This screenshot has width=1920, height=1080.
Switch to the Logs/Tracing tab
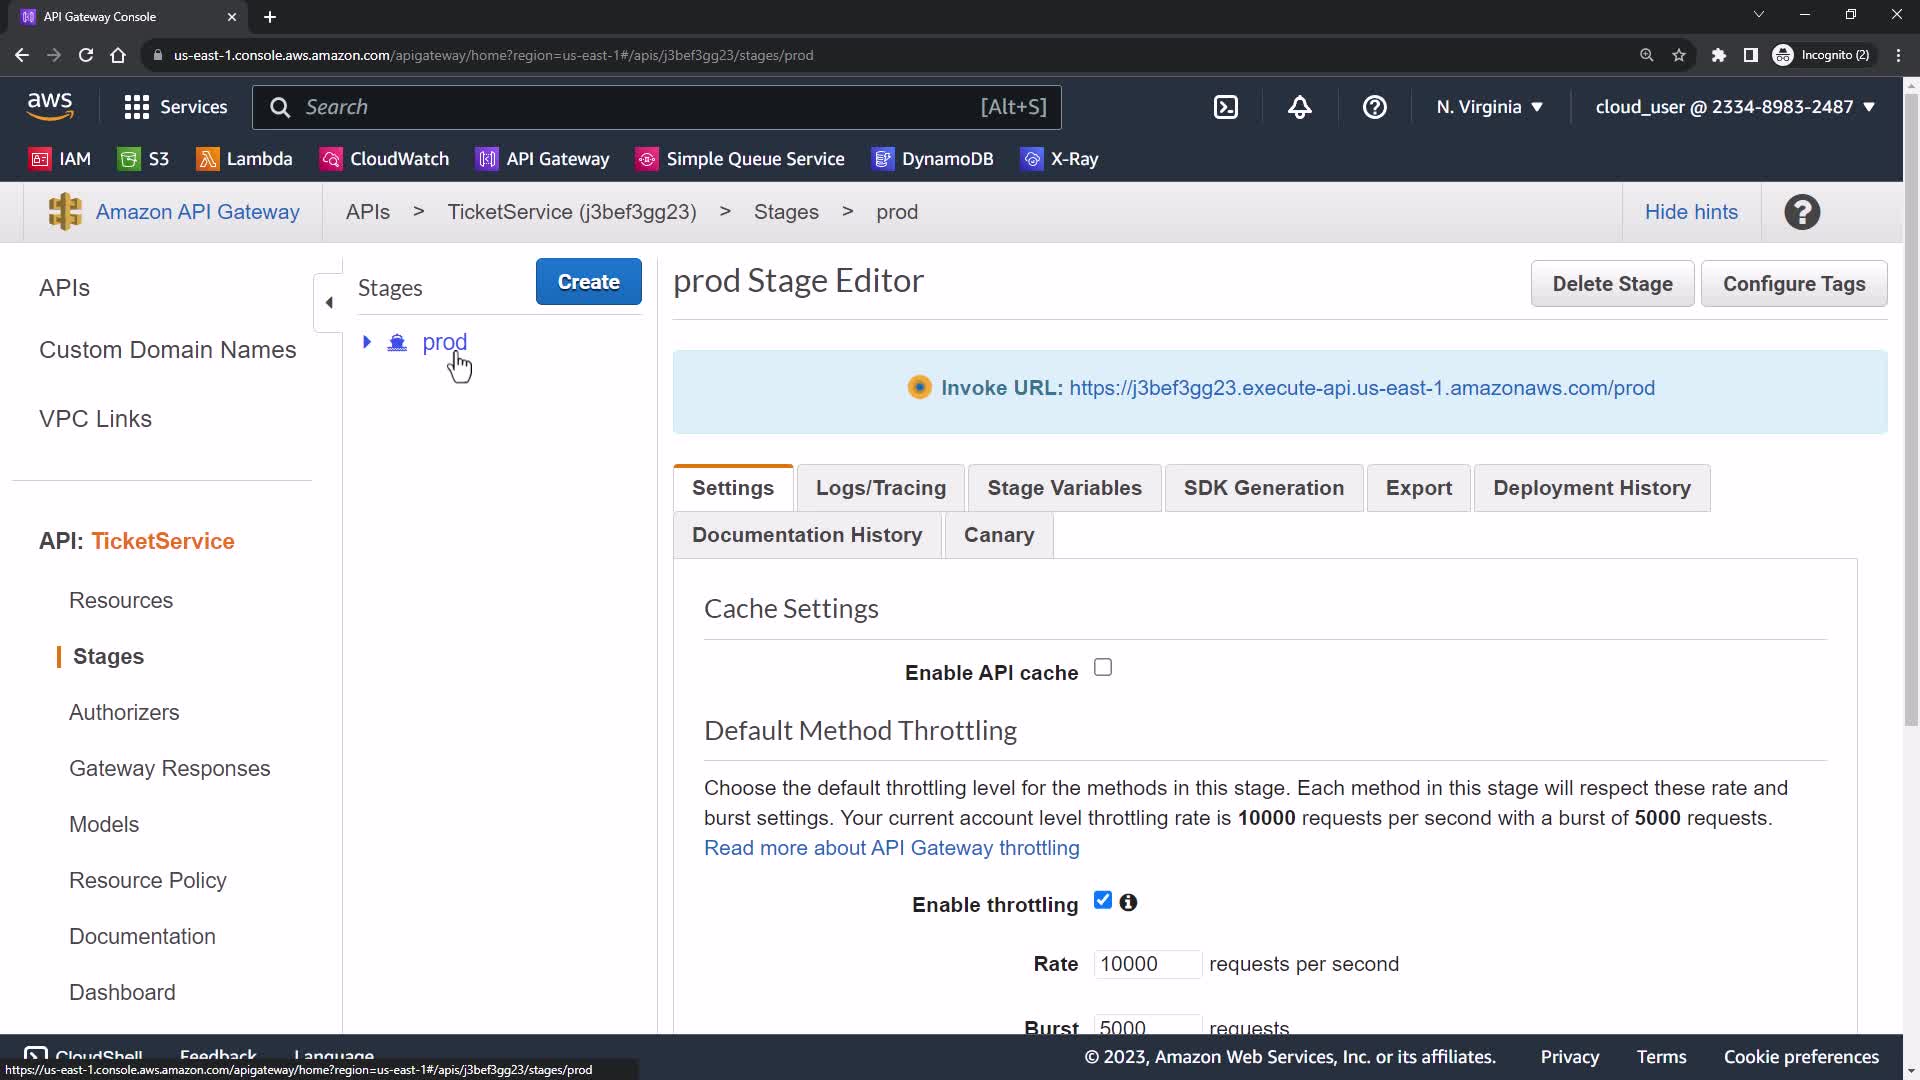tap(880, 488)
